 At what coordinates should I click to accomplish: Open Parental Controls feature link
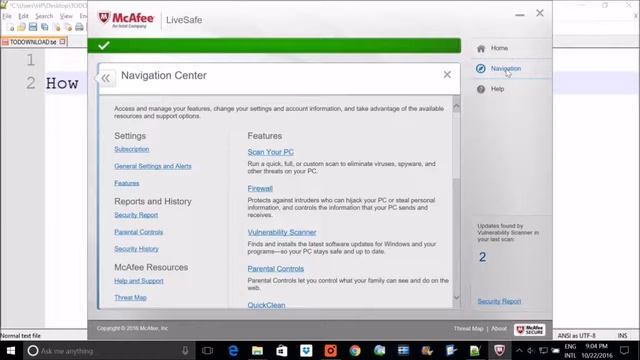click(x=276, y=269)
